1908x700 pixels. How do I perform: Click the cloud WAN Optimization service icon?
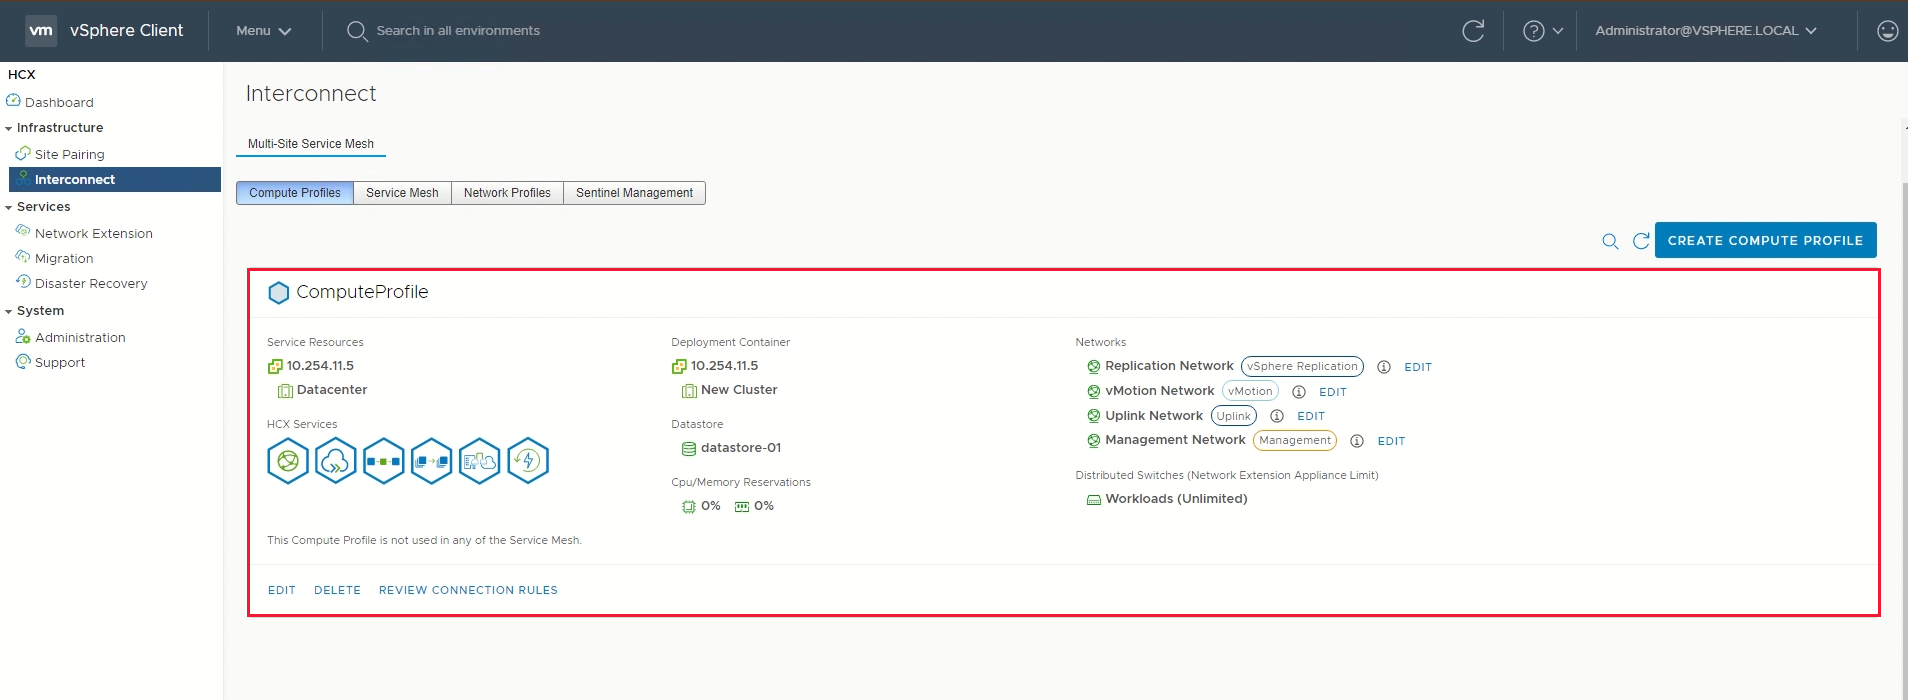336,461
